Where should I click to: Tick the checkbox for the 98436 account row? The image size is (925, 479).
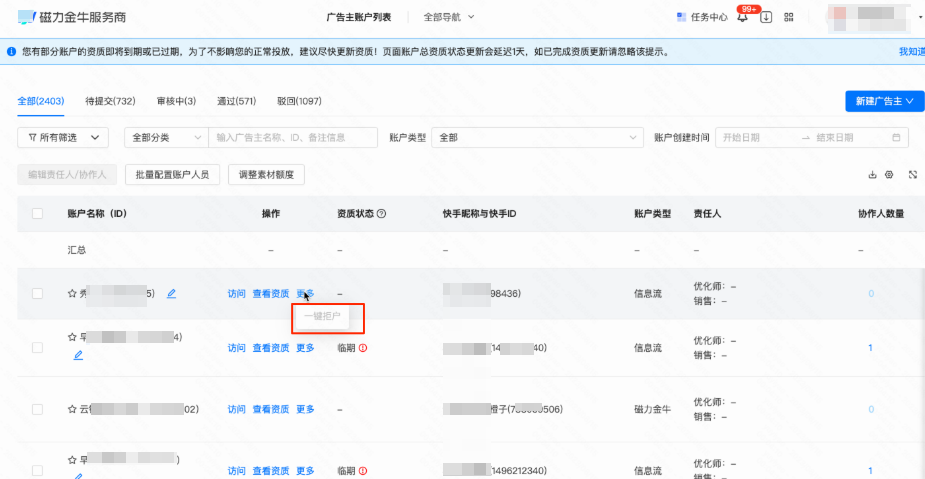point(37,293)
